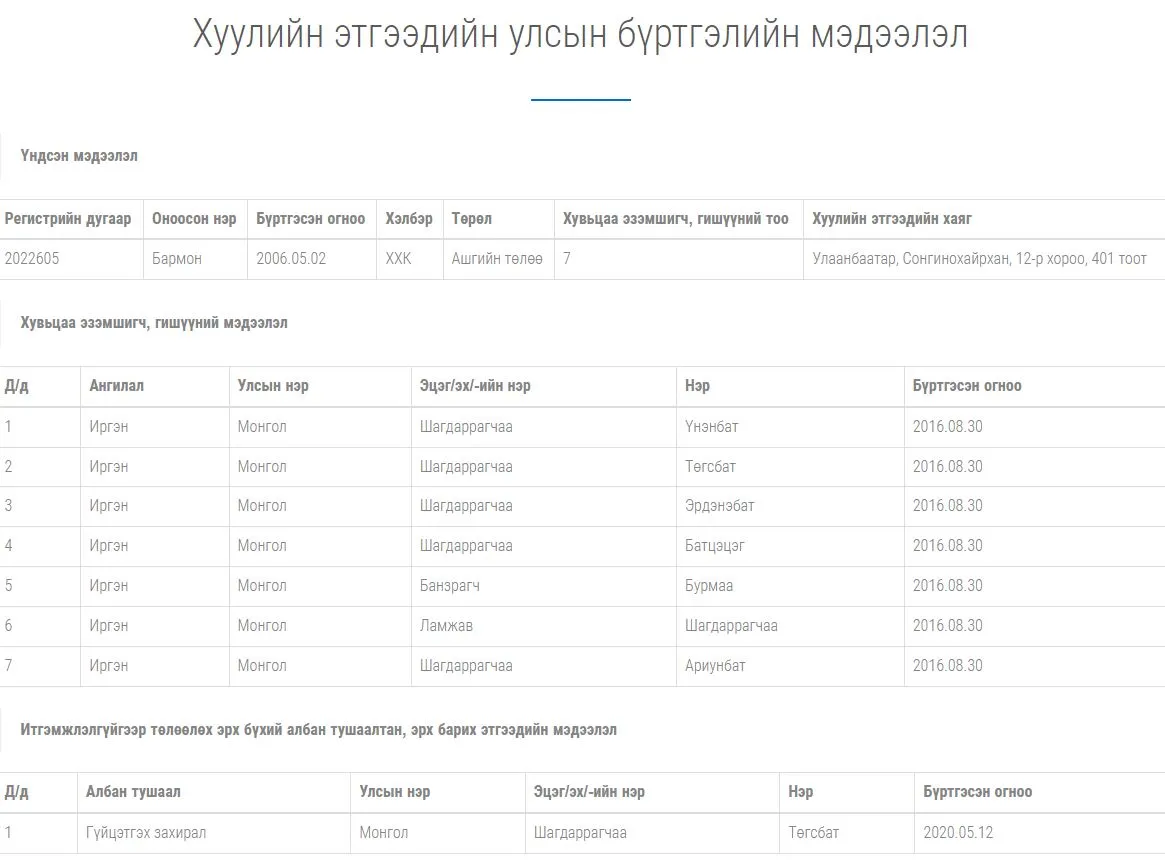Click the "Итгэмжлэлгүйгээр төлөөлөх эрх бүхий албан тушаалтан" heading
1165x860 pixels.
(x=318, y=730)
